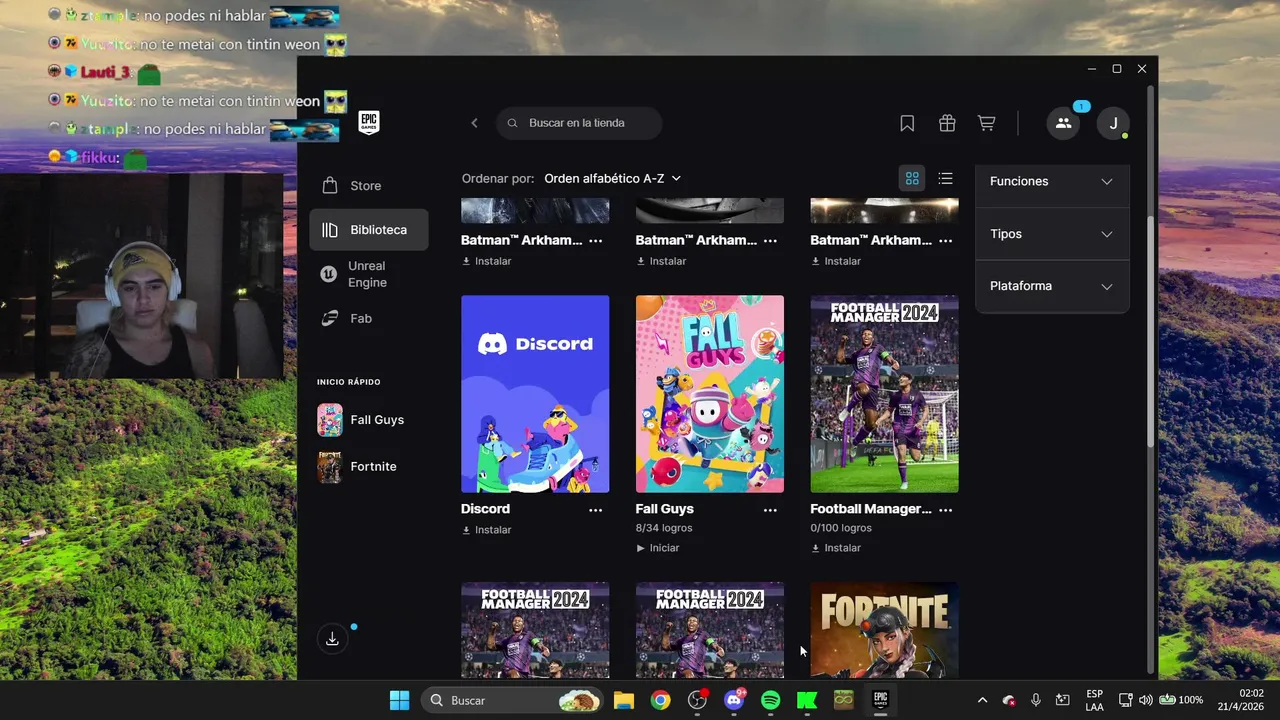Switch library to grid view
1280x720 pixels.
click(x=912, y=178)
